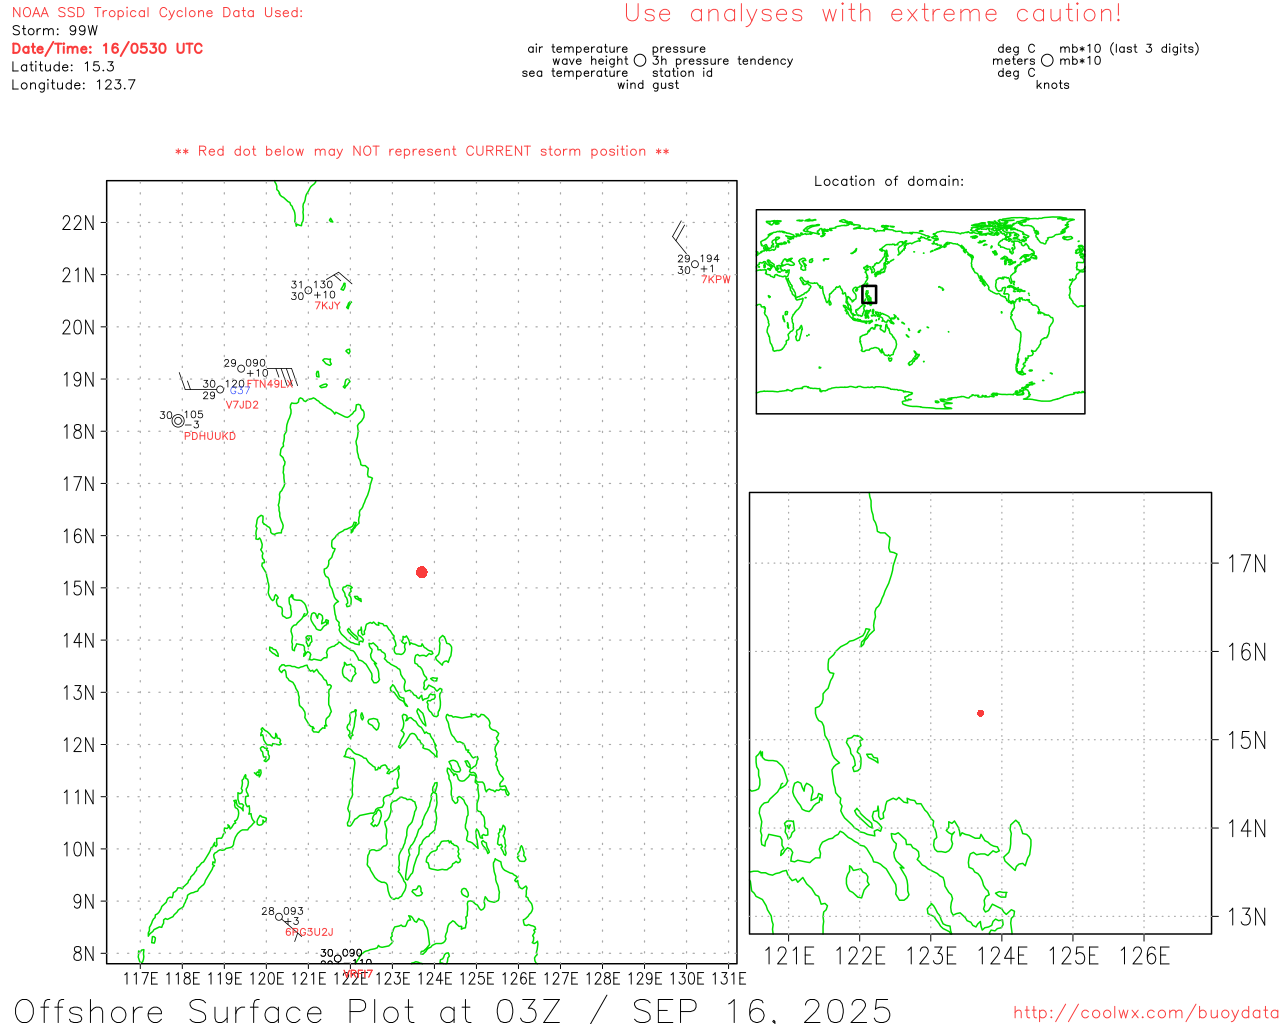Click the FTN49LX station ID
This screenshot has width=1280, height=1024.
(x=270, y=384)
